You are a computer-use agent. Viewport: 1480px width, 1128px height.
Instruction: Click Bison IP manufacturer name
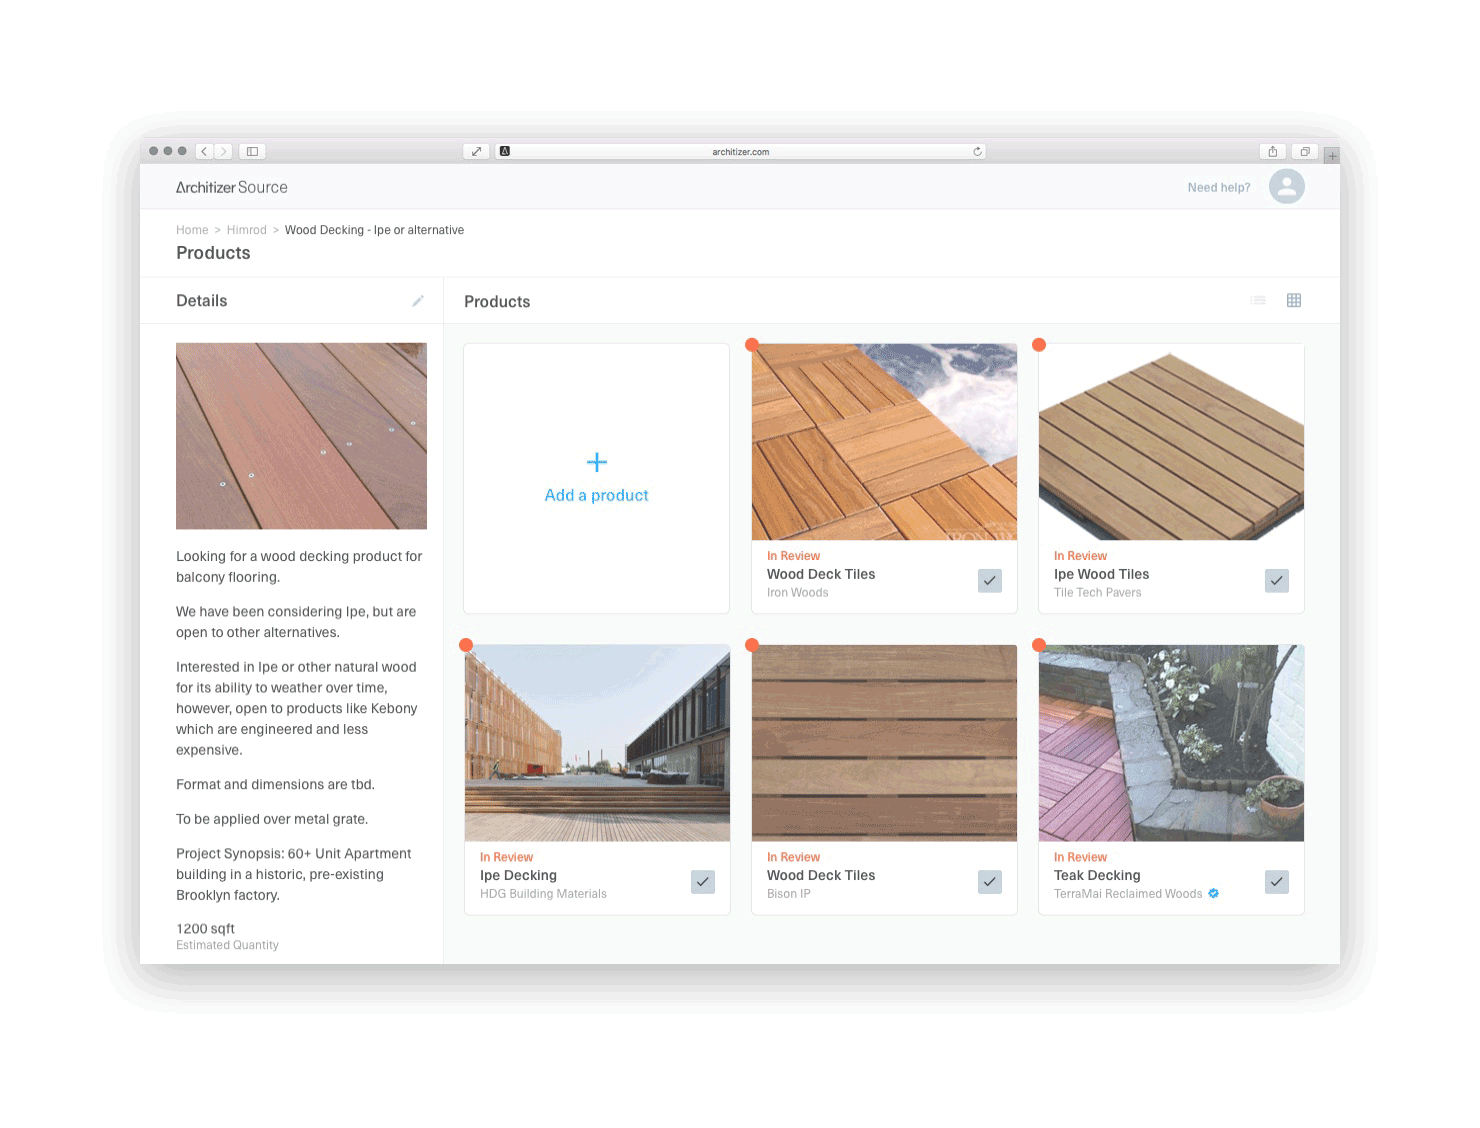coord(788,894)
